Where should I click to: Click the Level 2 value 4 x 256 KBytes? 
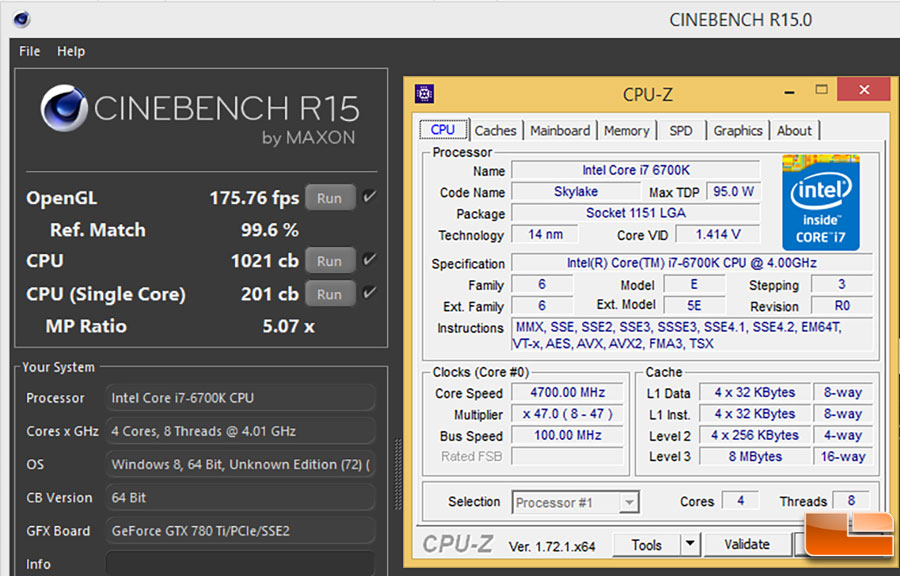tap(754, 435)
